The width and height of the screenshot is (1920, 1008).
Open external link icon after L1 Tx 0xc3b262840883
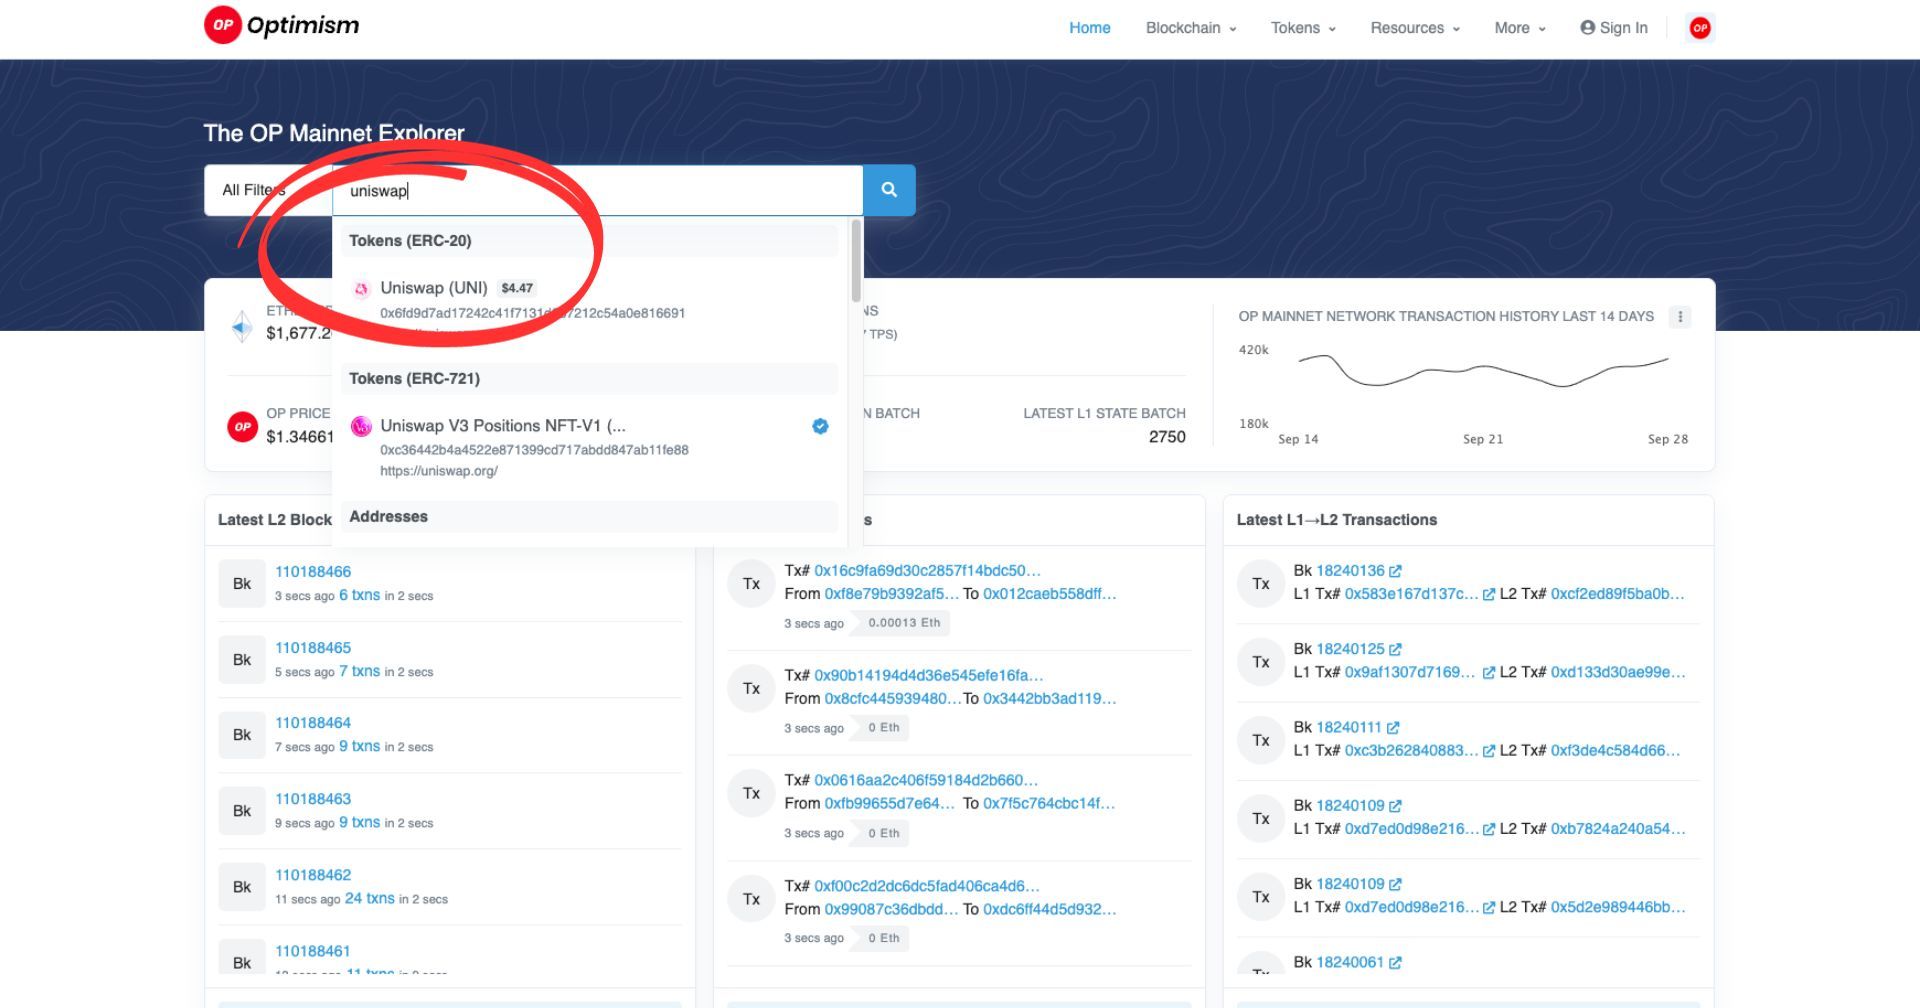point(1488,751)
